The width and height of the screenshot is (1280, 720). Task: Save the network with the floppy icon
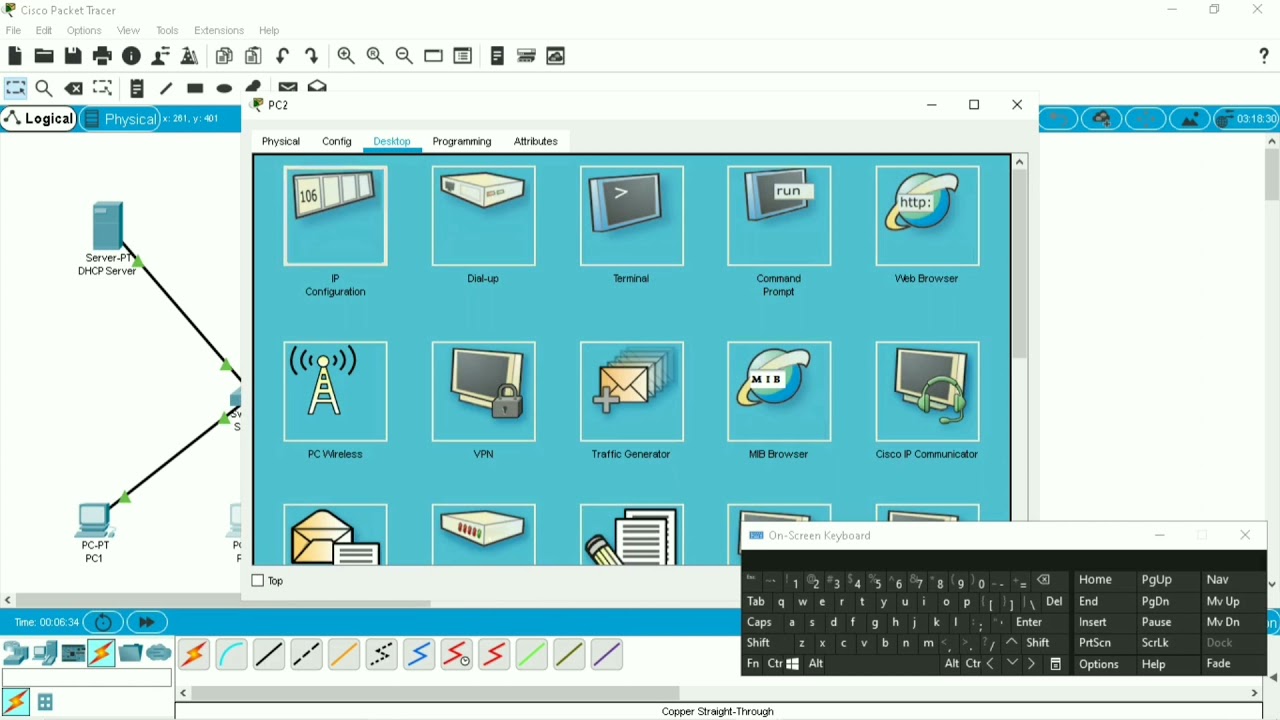coord(73,56)
